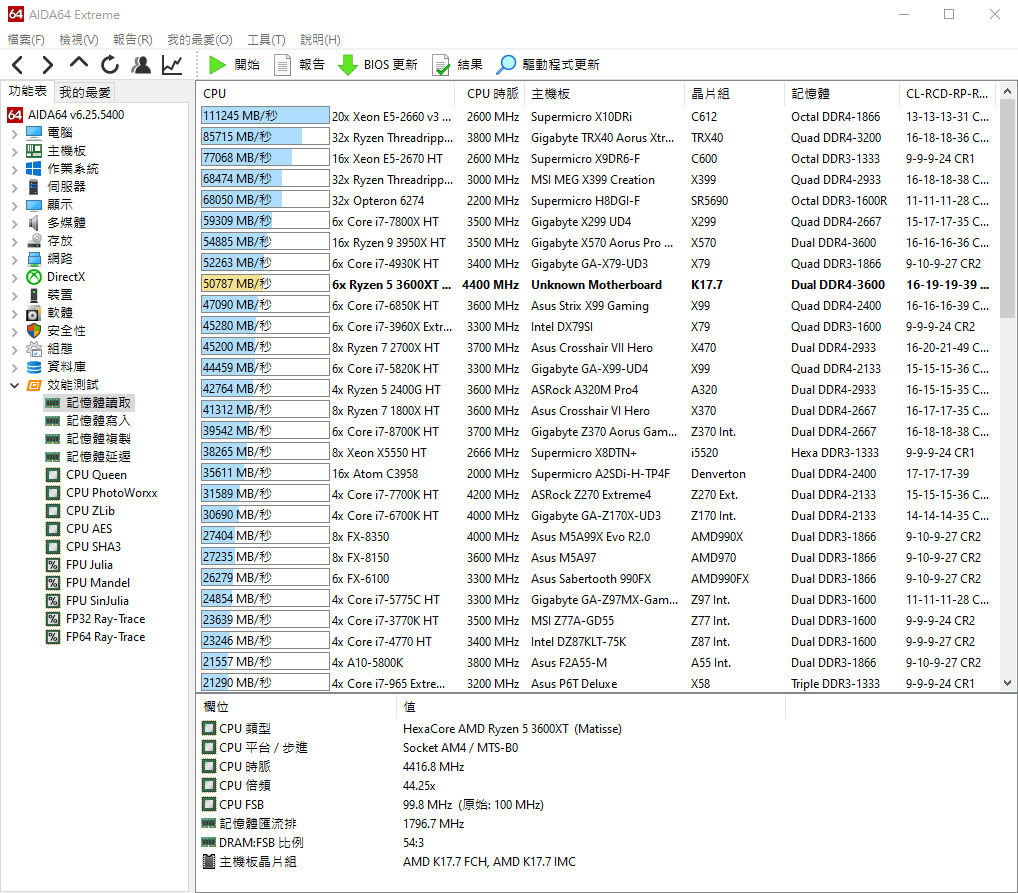Open the 工具(T) menu
This screenshot has height=893, width=1018.
pos(266,40)
